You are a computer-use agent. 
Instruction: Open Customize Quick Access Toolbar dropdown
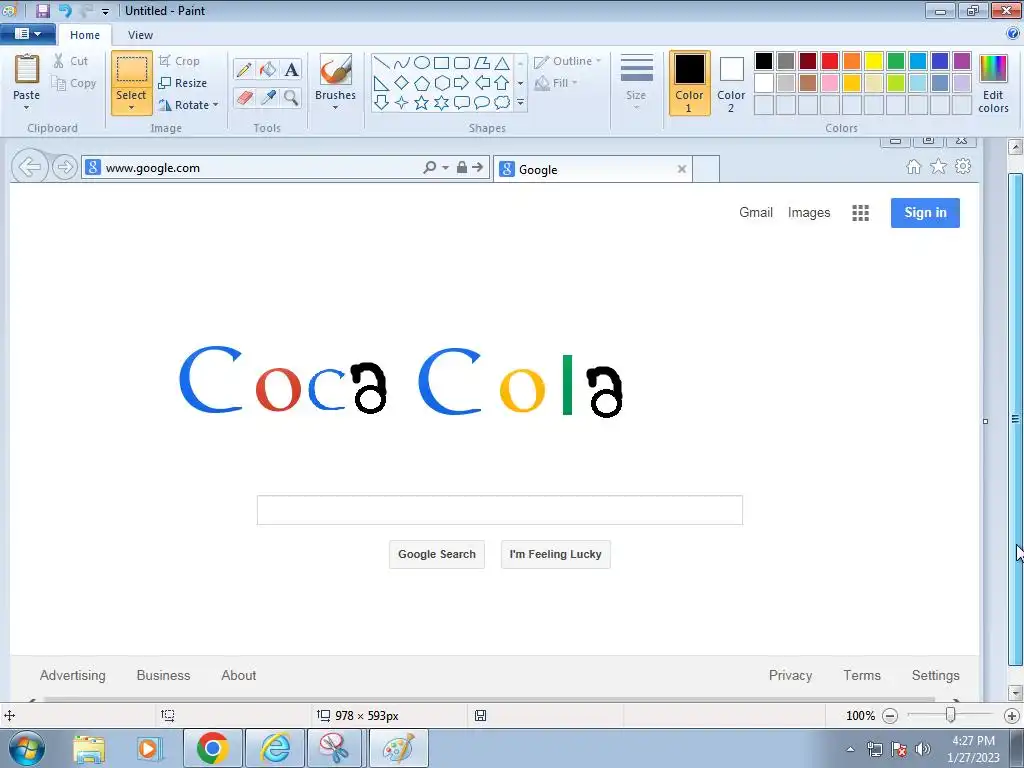pos(105,11)
